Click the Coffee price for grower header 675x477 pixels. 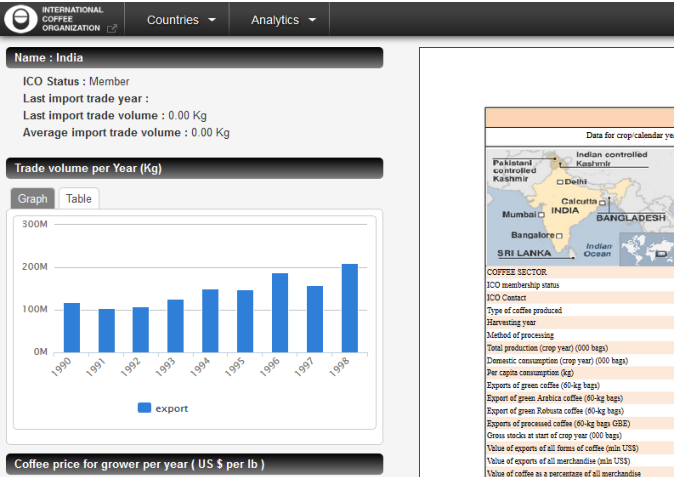195,464
